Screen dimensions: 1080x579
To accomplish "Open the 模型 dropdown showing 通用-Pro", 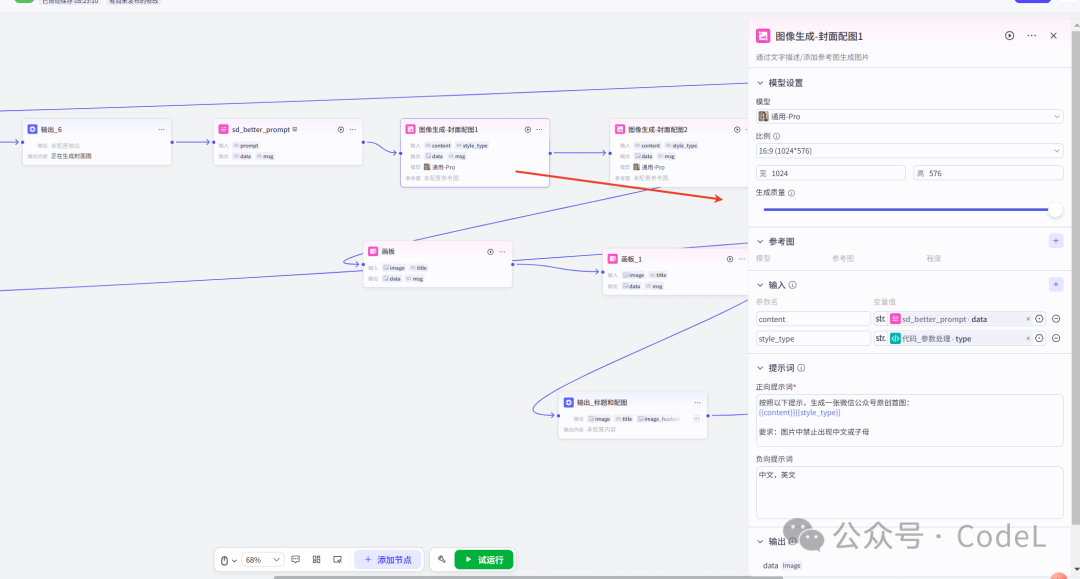I will [909, 116].
